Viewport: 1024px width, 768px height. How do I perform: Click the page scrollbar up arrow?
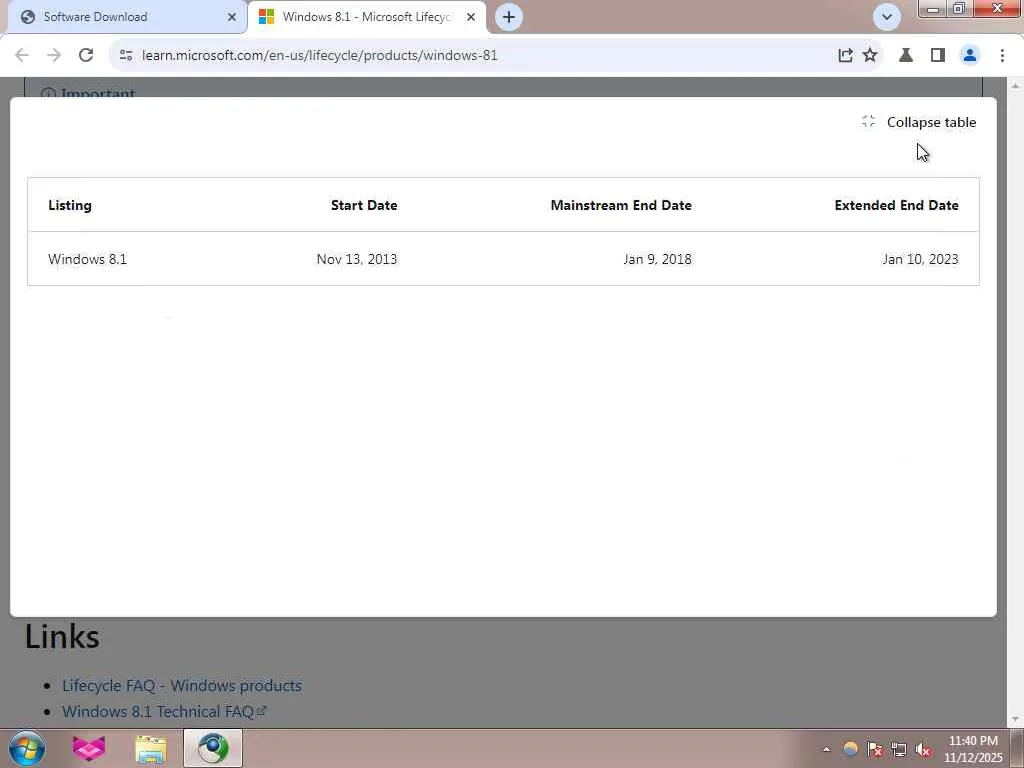(1016, 85)
